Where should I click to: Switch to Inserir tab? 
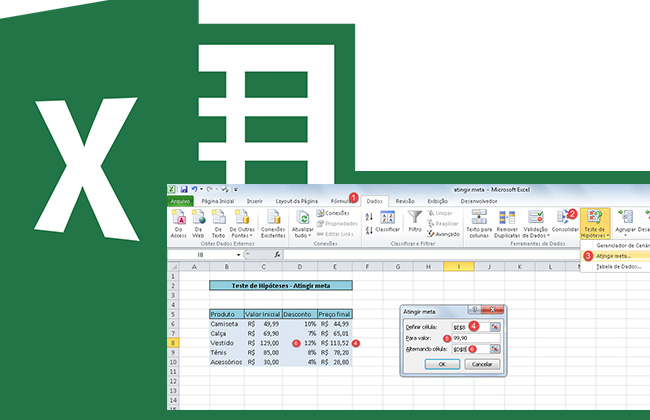click(255, 201)
